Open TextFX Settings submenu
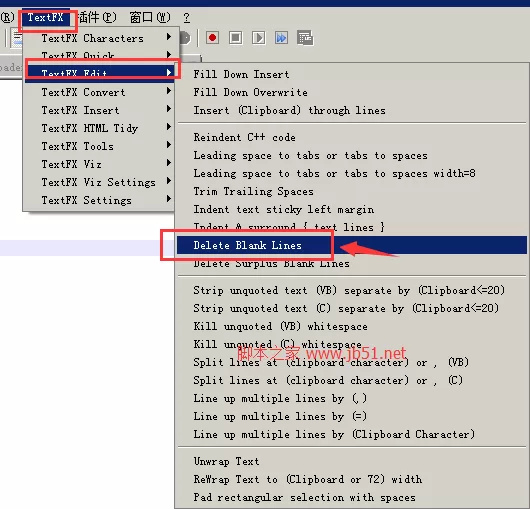530x509 pixels. pos(99,200)
